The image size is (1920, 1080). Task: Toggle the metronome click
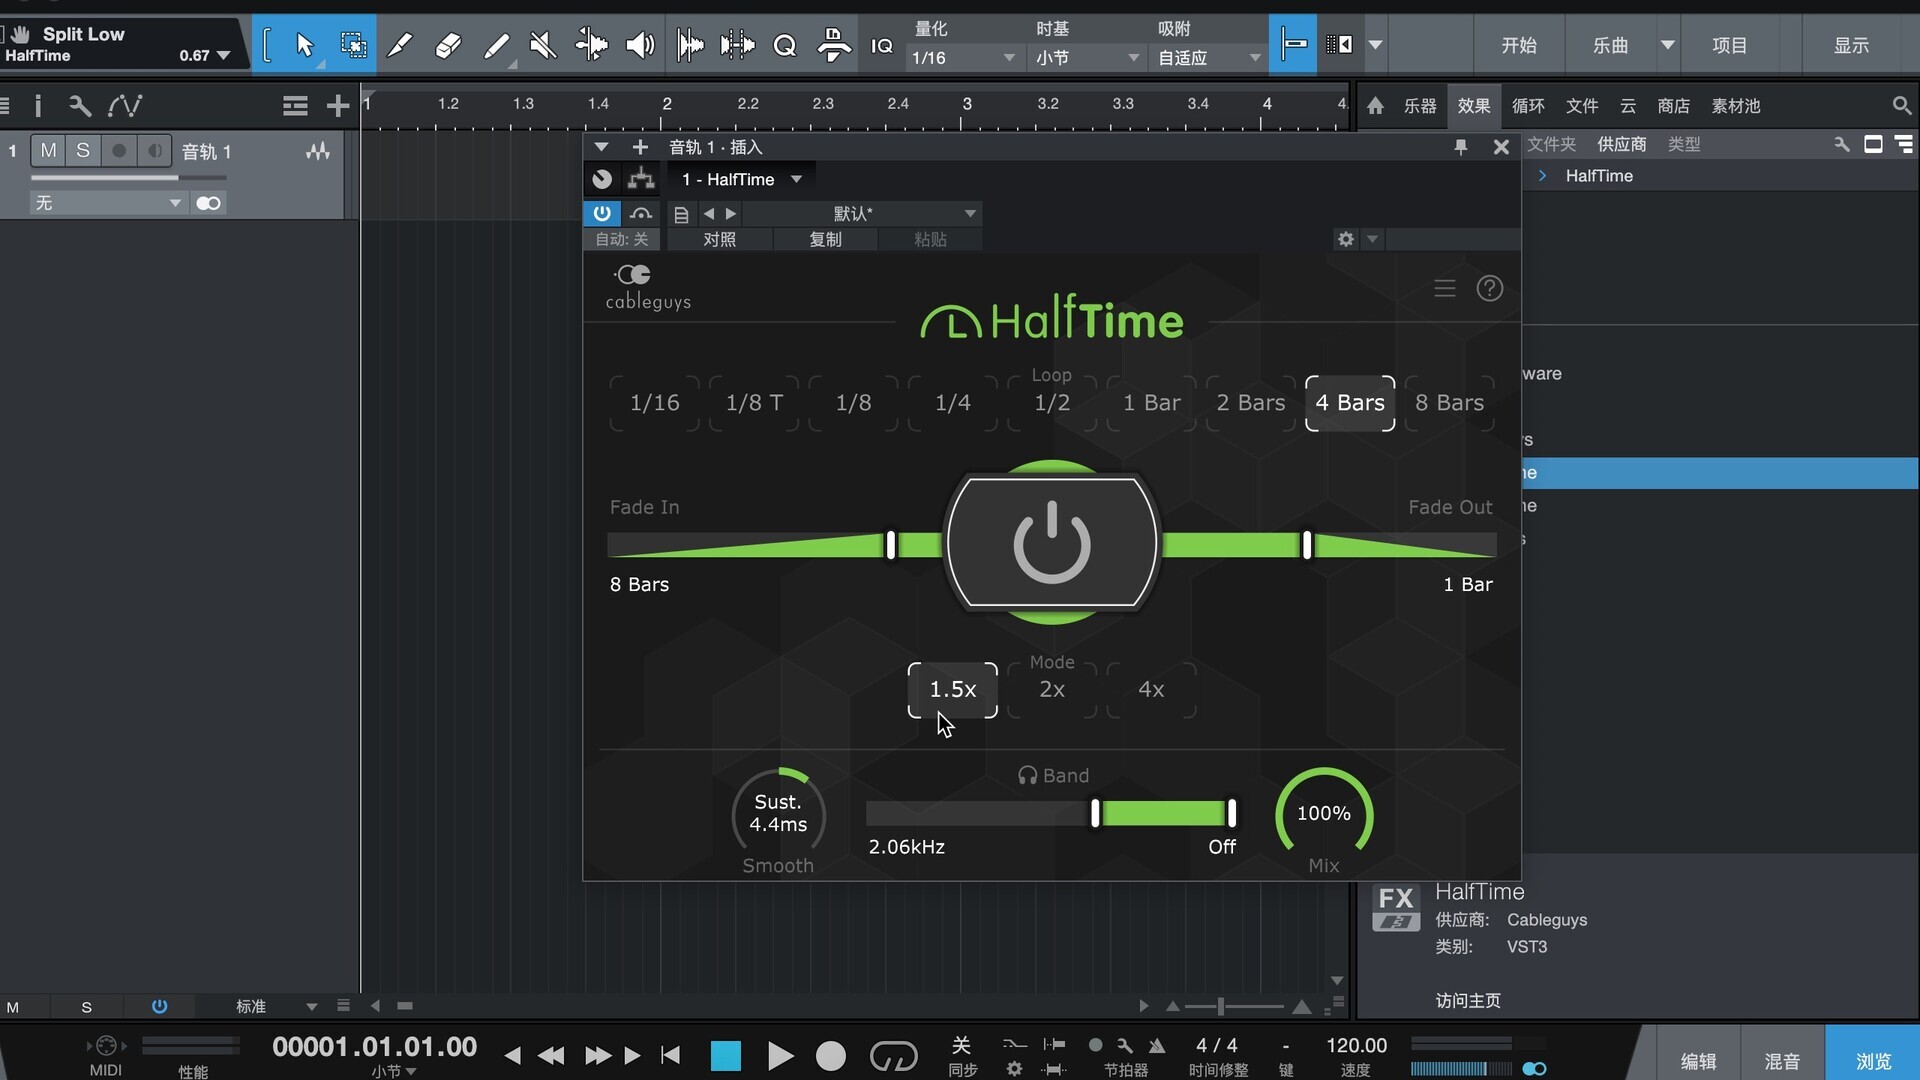tap(1157, 1045)
